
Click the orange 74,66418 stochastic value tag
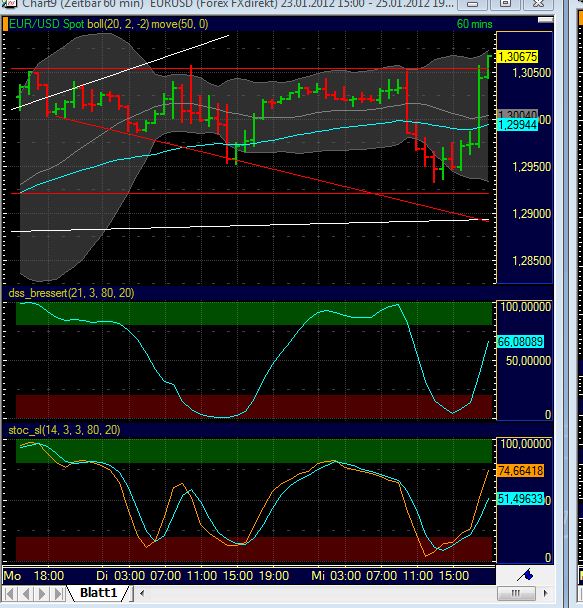pyautogui.click(x=521, y=471)
